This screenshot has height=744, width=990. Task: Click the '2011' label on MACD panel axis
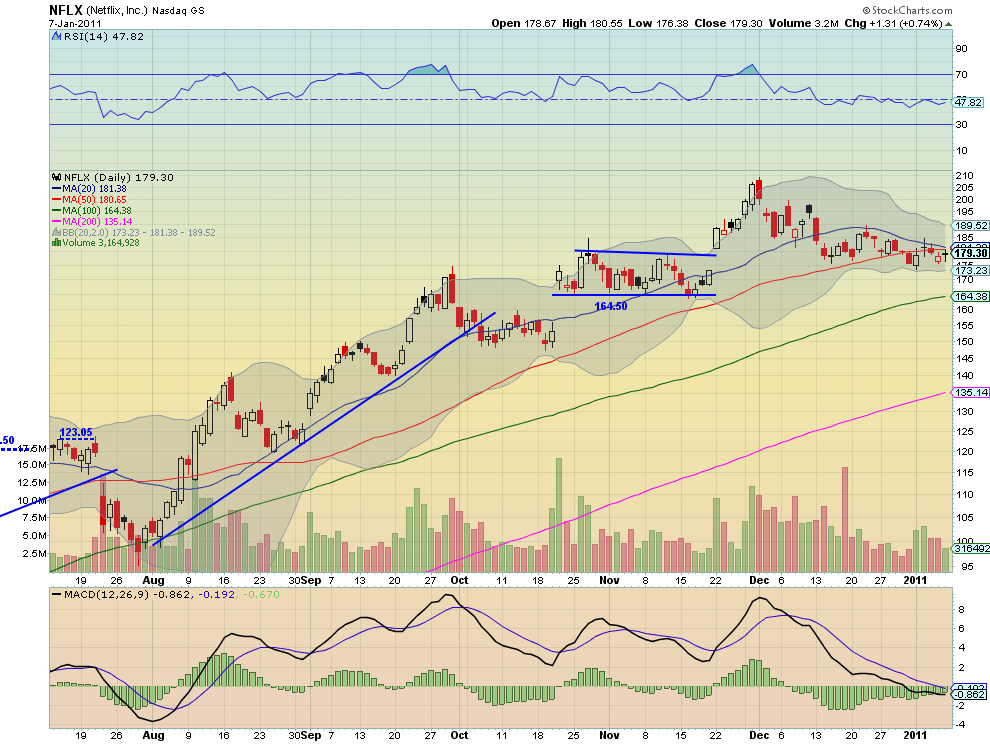point(915,735)
